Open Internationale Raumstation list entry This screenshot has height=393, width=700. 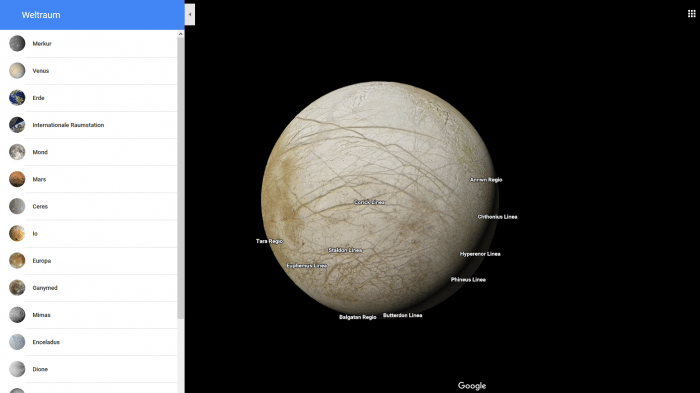click(x=88, y=125)
